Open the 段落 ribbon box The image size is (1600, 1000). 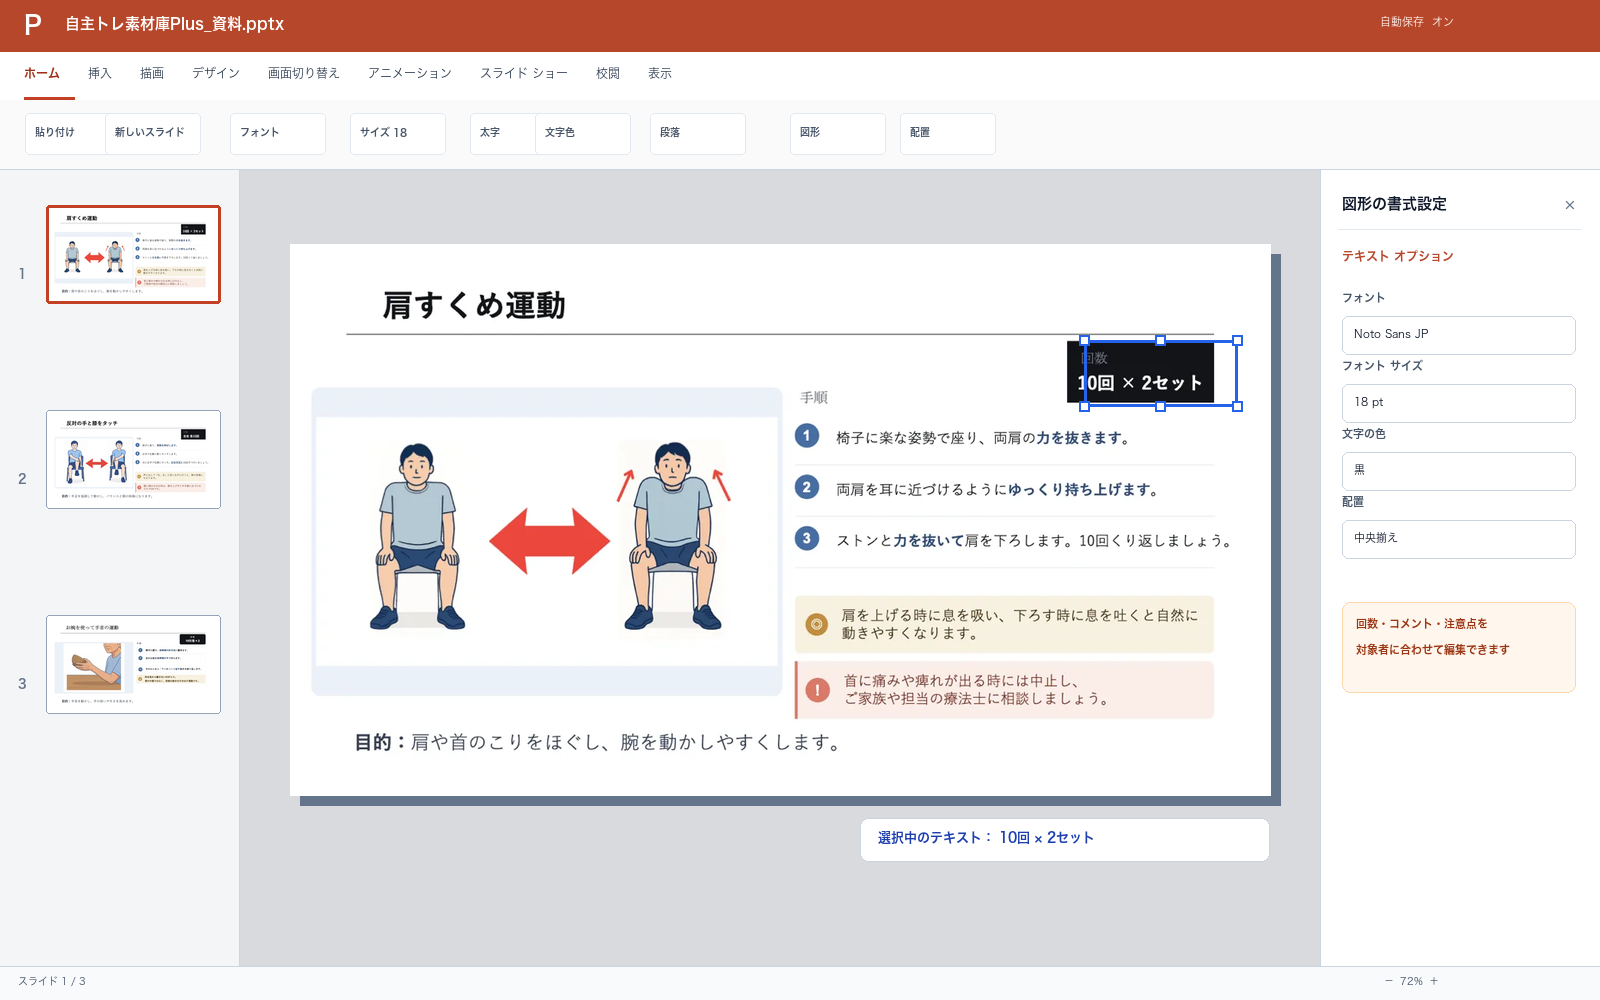click(698, 133)
